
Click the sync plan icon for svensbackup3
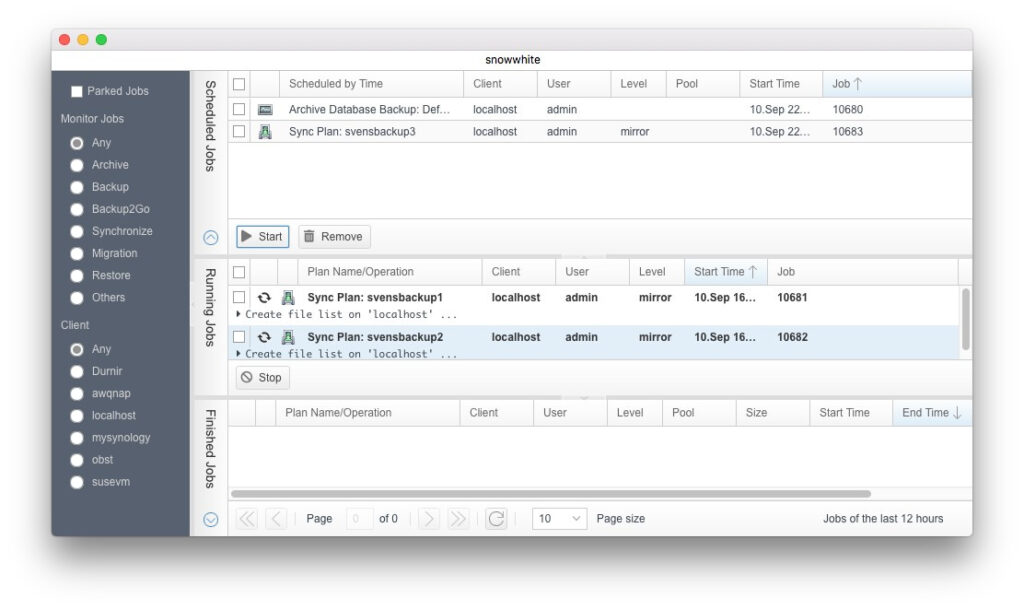265,132
